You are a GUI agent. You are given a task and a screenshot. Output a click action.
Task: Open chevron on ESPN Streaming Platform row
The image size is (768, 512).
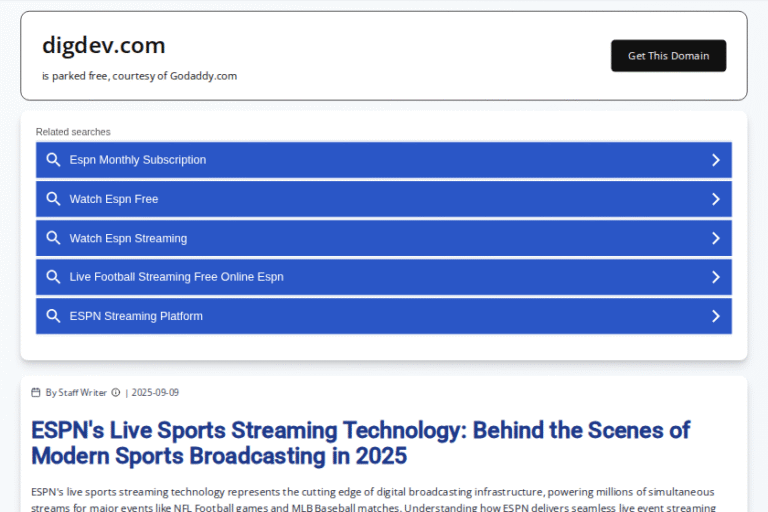pos(715,316)
